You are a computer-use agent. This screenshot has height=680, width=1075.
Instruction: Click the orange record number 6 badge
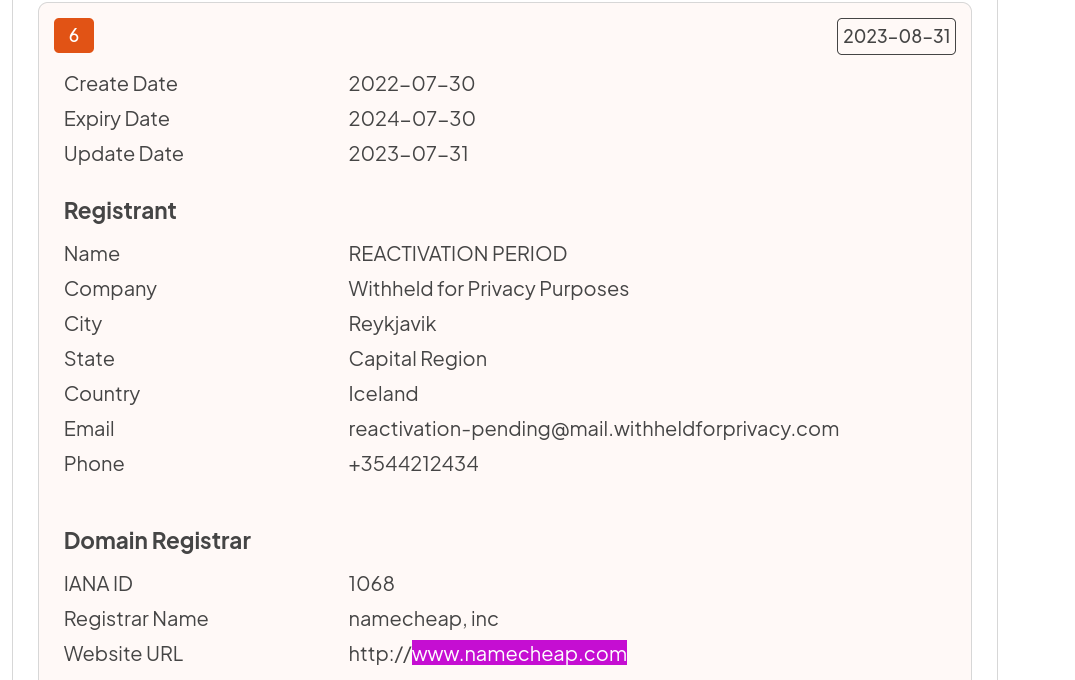click(x=74, y=36)
